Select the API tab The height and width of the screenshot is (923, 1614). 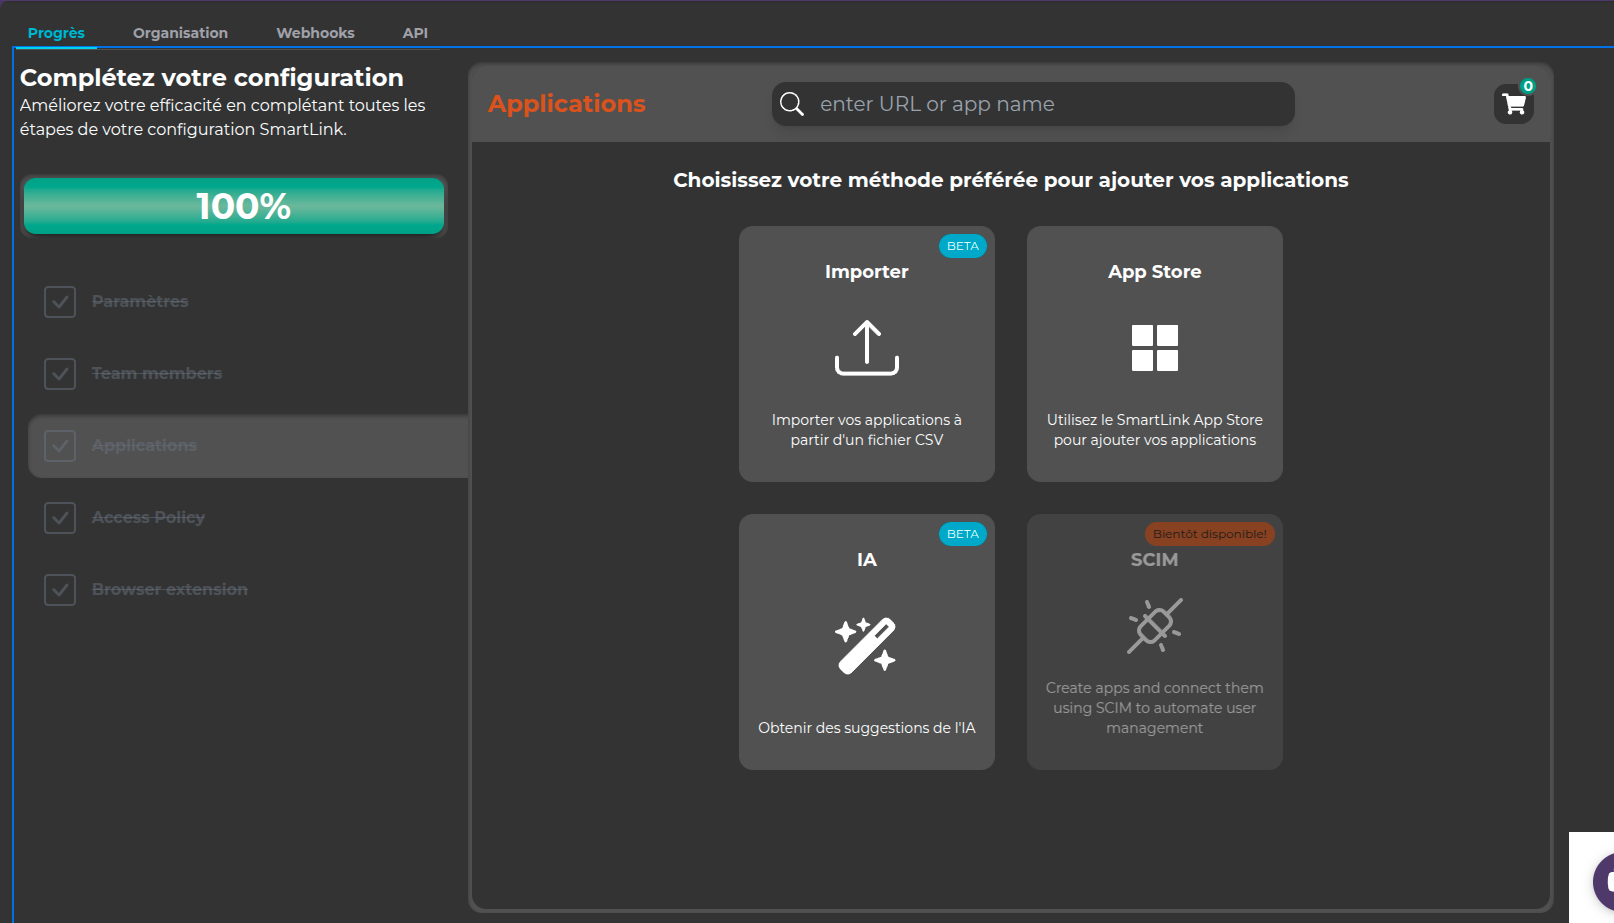click(415, 33)
